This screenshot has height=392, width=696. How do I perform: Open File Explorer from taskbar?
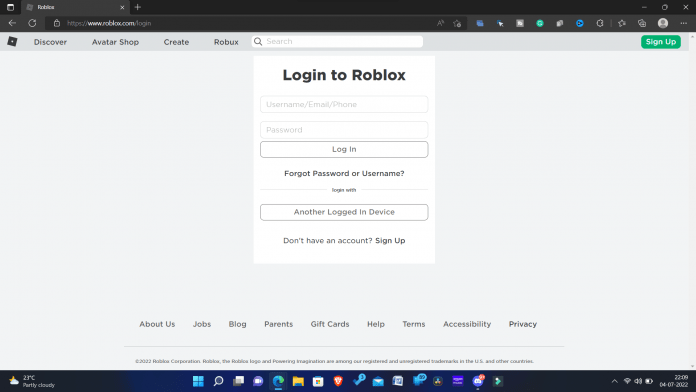[x=298, y=381]
